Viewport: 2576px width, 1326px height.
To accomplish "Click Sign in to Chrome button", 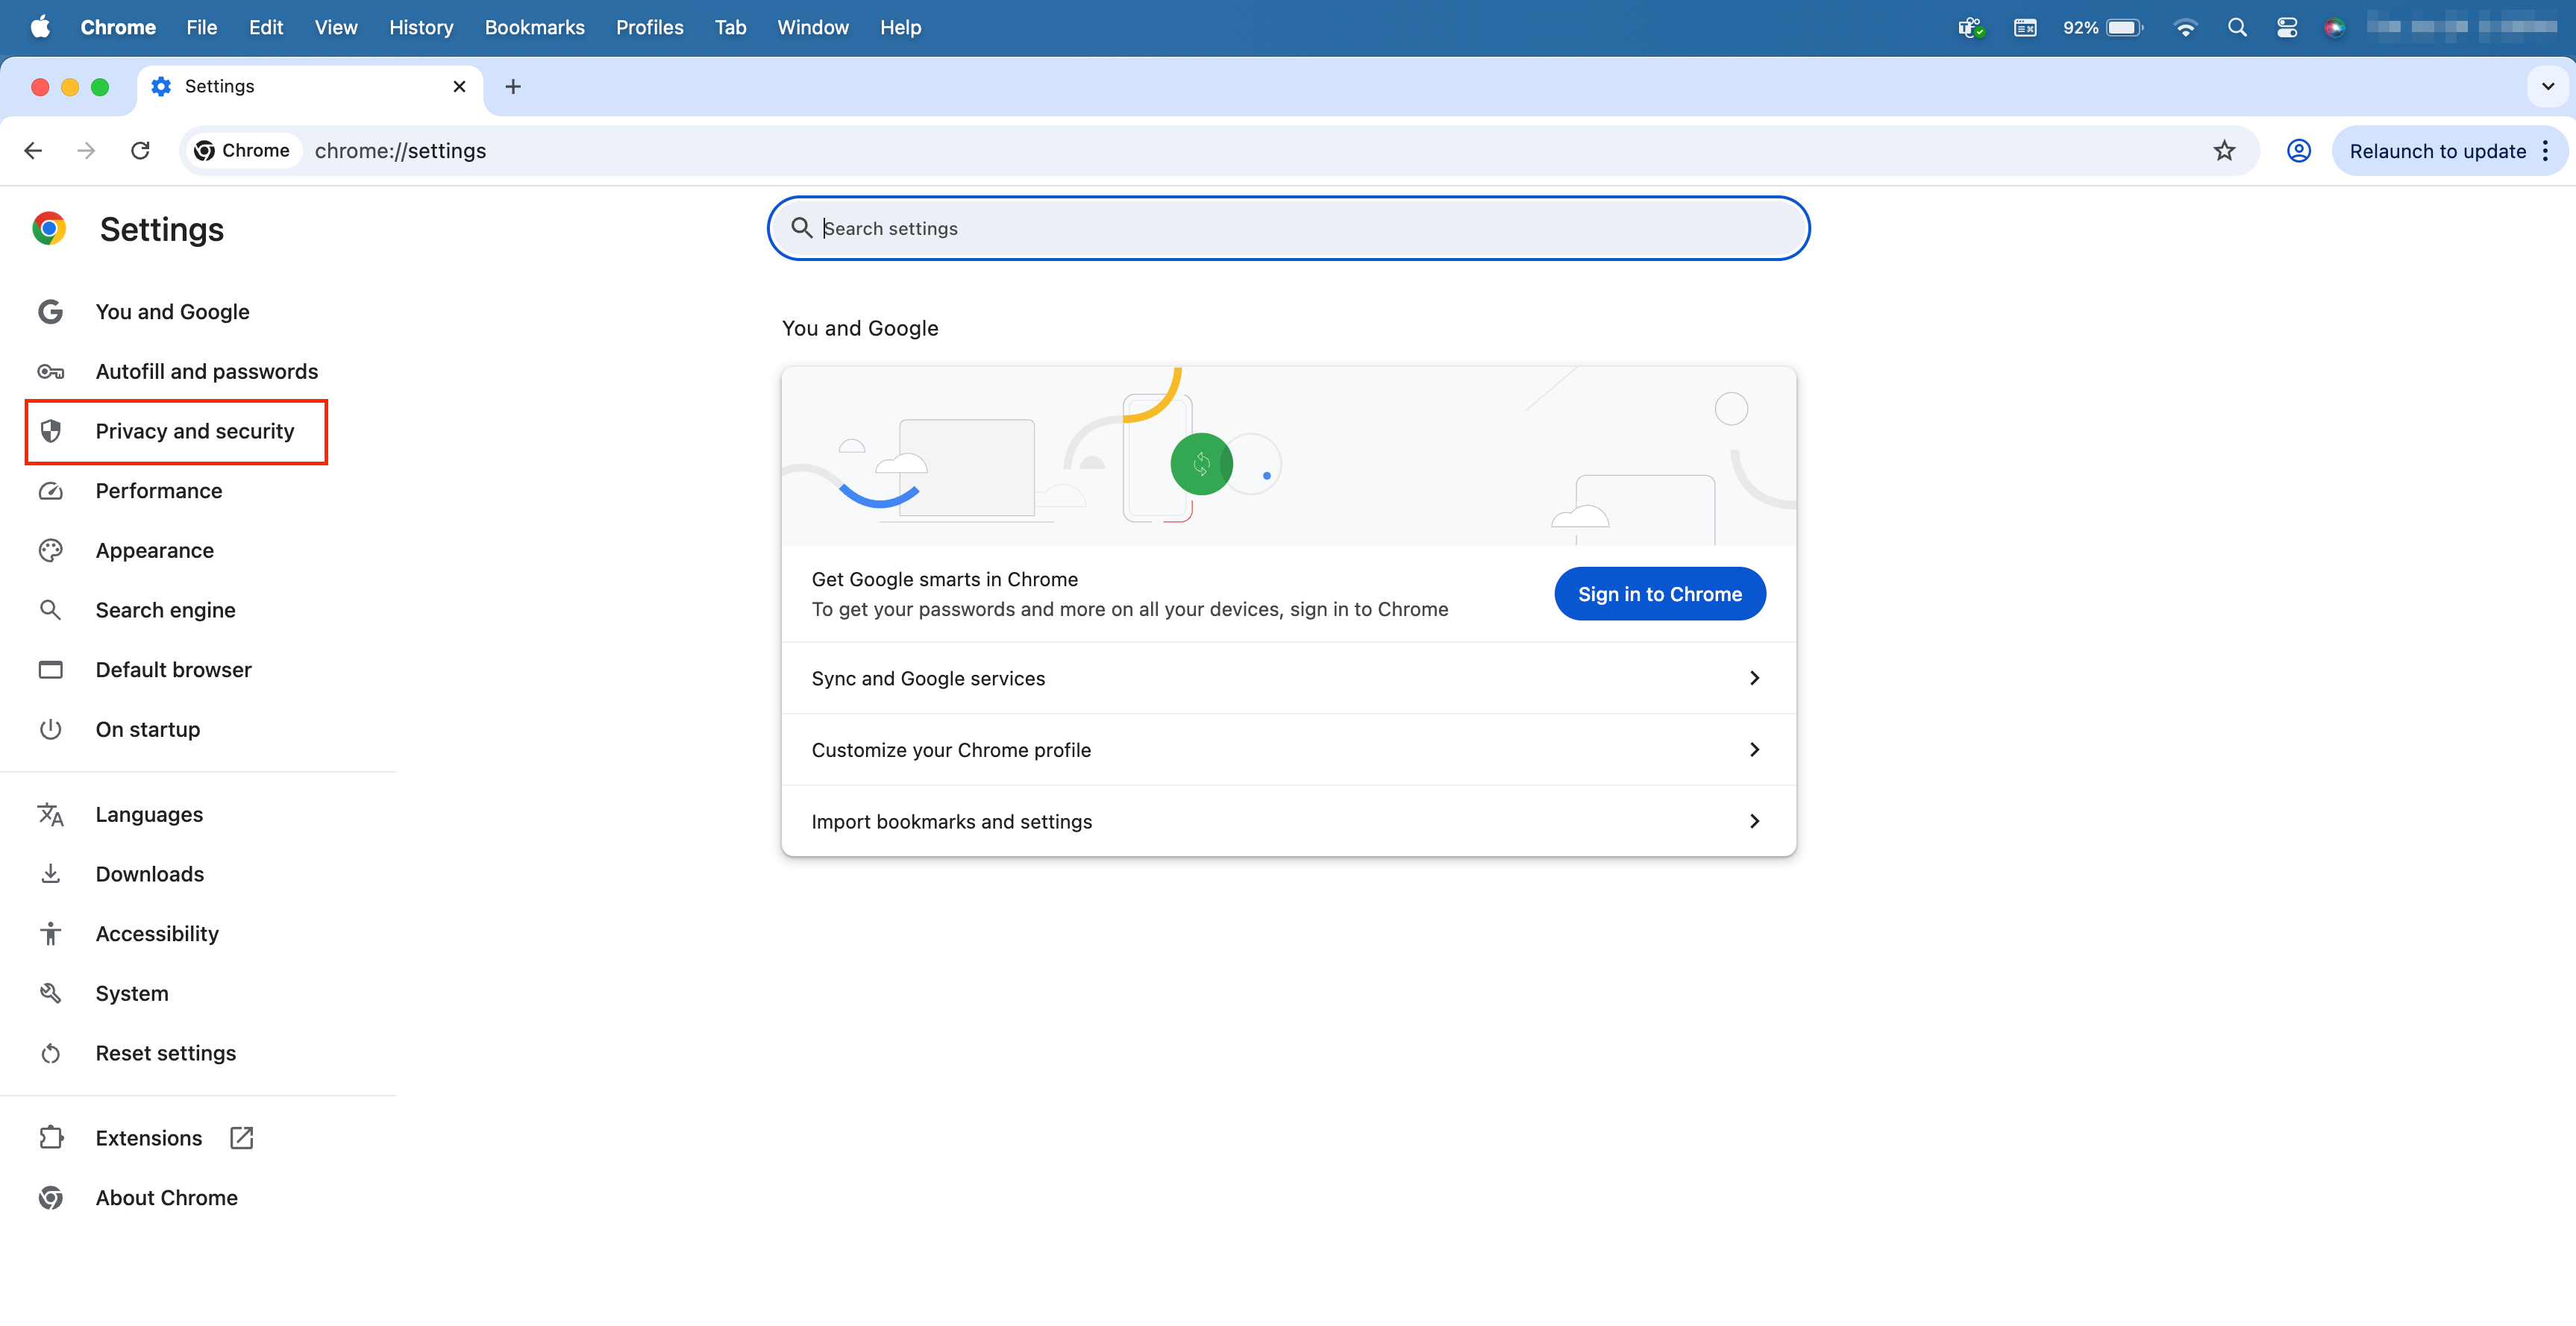I will [x=1659, y=594].
